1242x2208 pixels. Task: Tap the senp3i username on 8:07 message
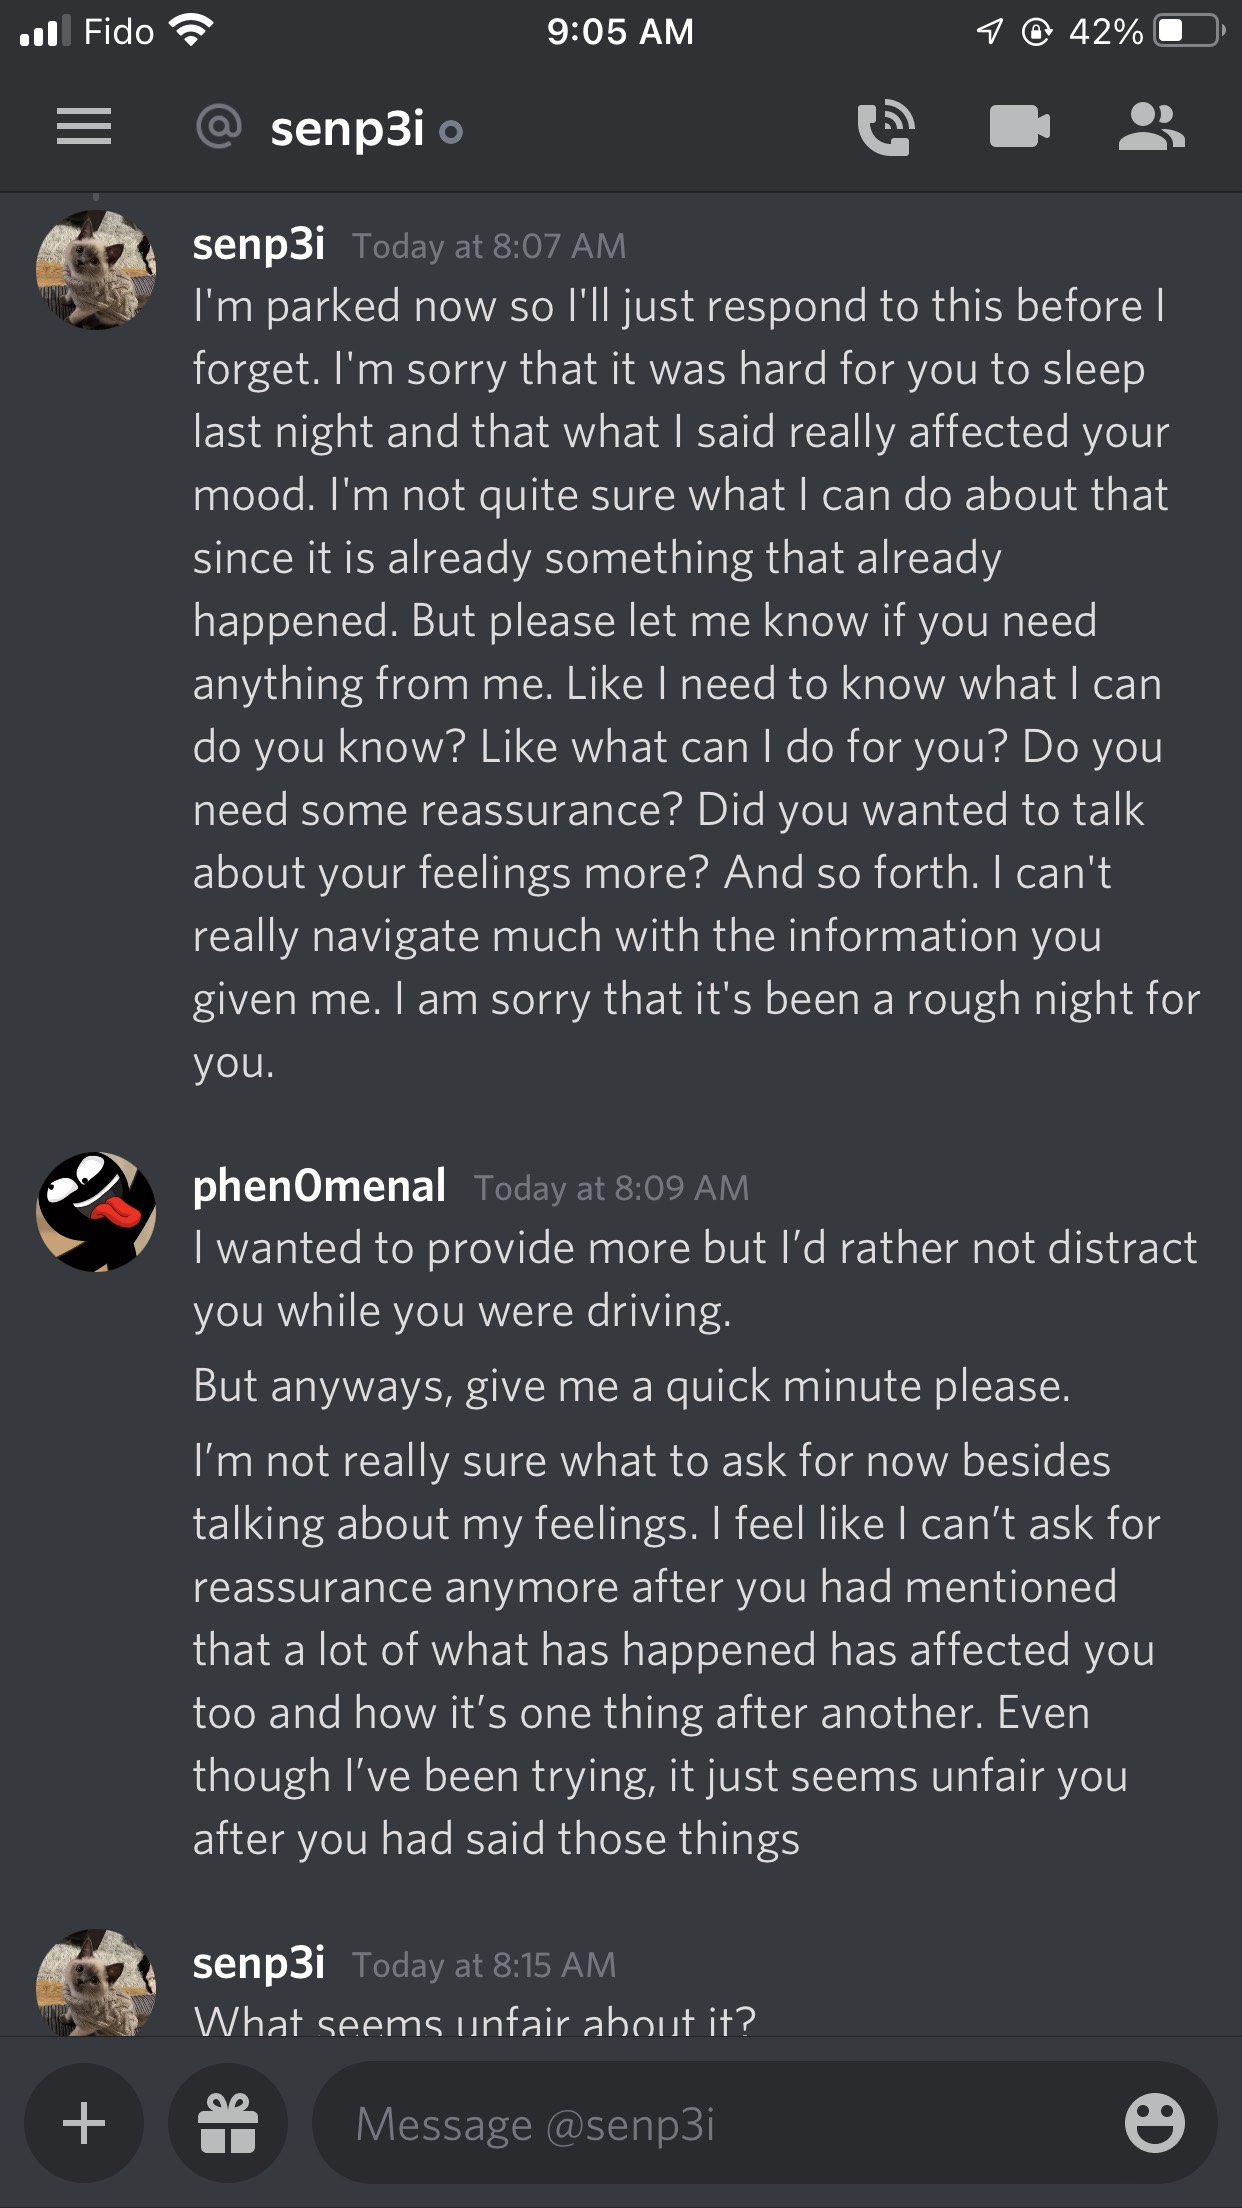(x=258, y=244)
